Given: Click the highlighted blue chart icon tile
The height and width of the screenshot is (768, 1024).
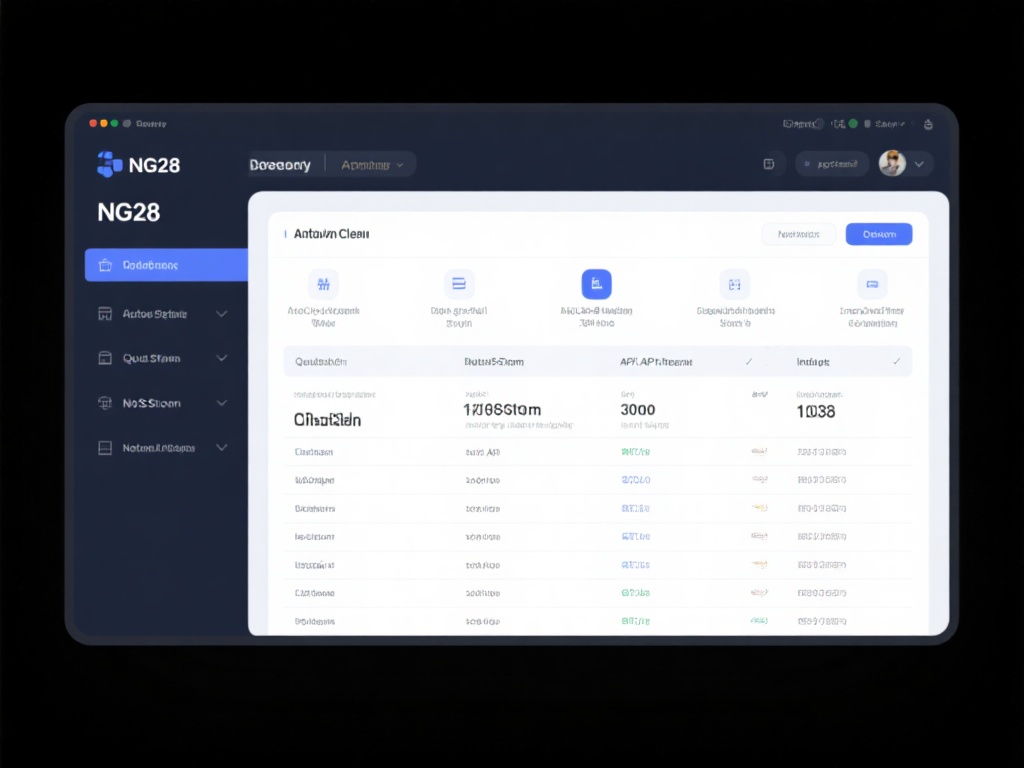Looking at the screenshot, I should 596,284.
